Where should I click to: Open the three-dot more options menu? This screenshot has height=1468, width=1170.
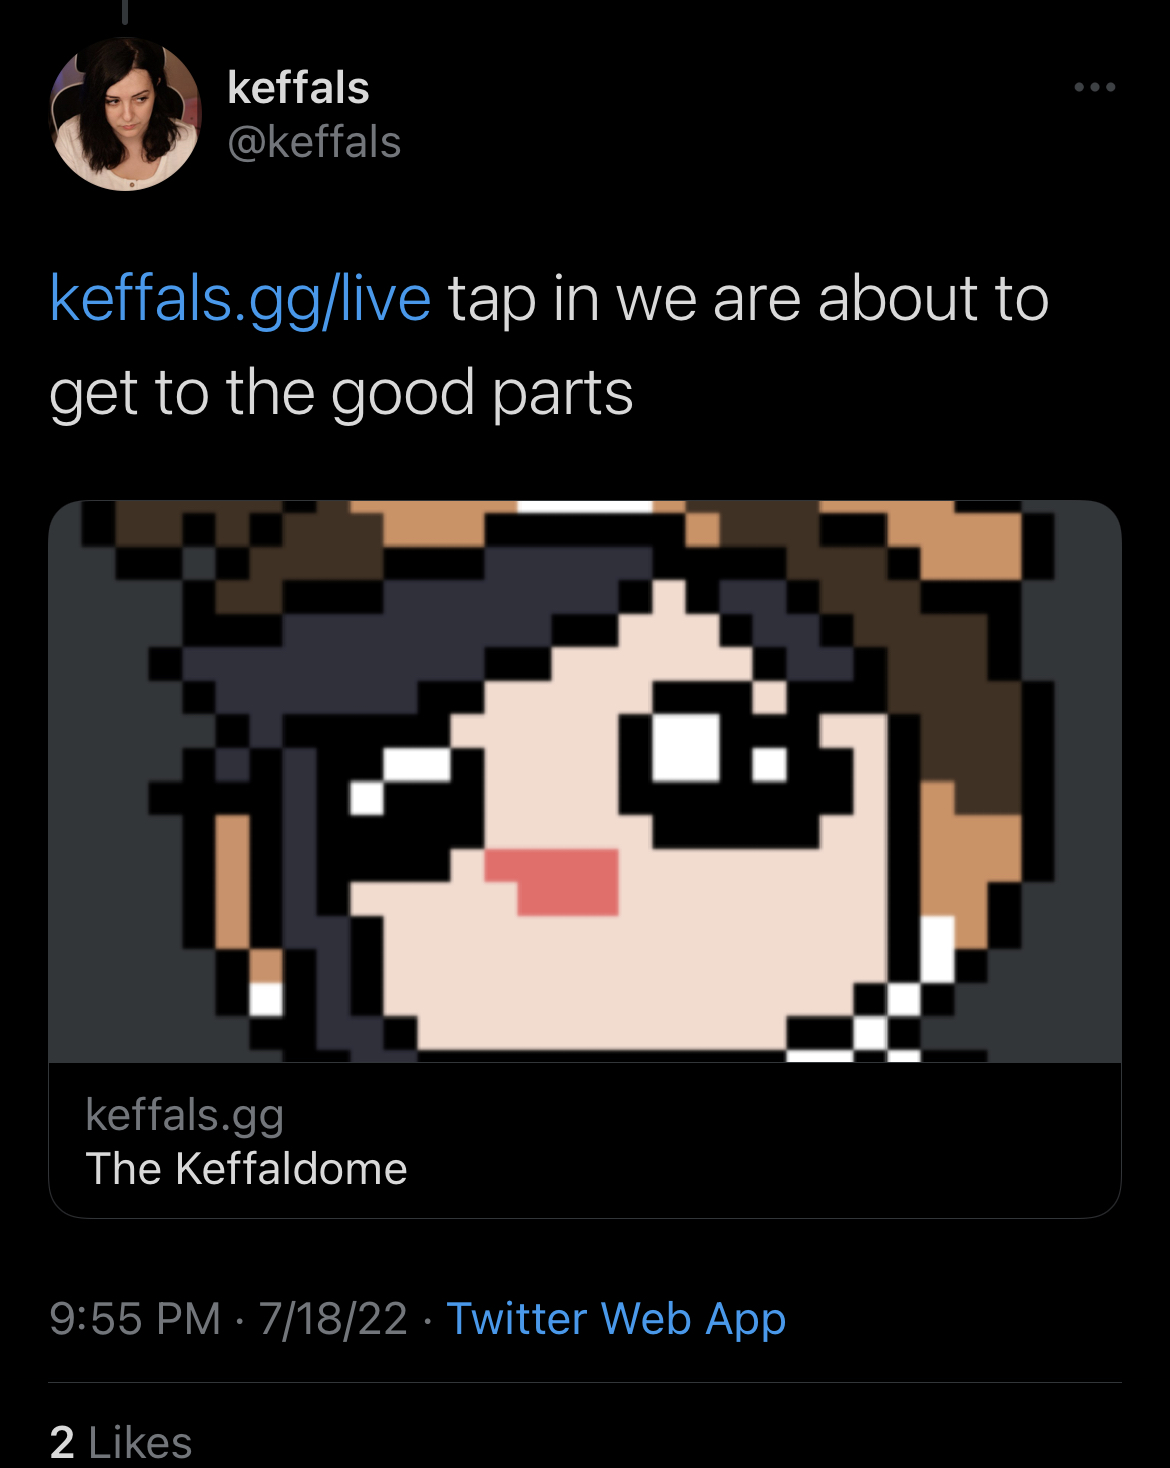tap(1095, 87)
